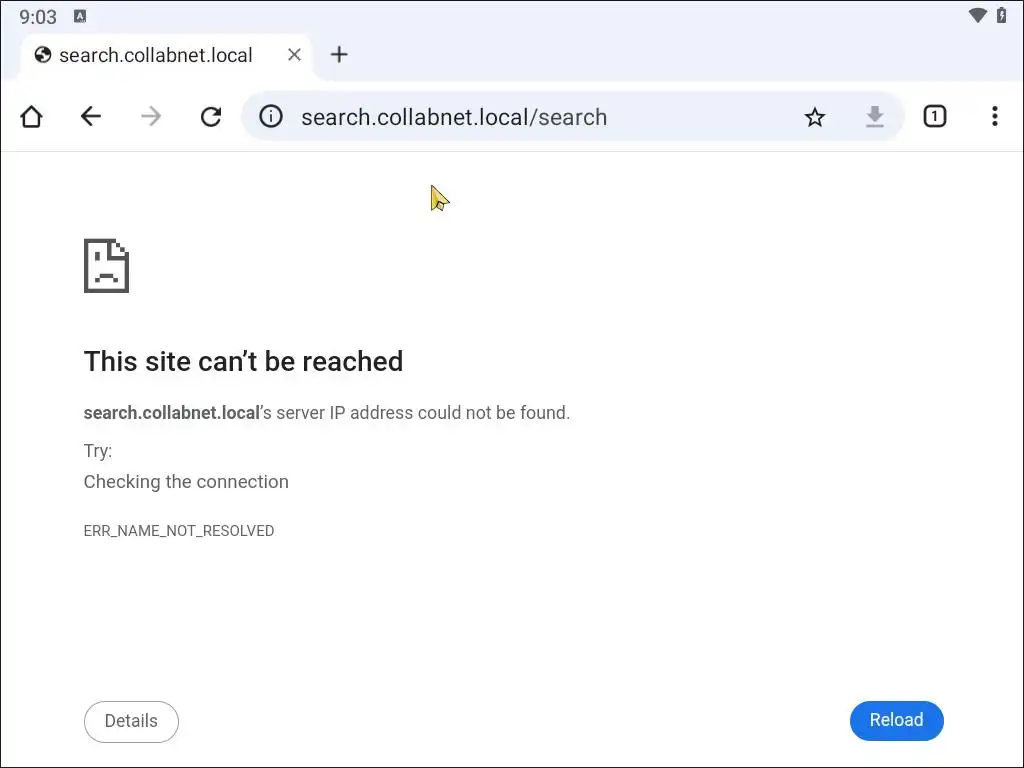
Task: Close the search.collabnet.local tab
Action: pos(294,55)
